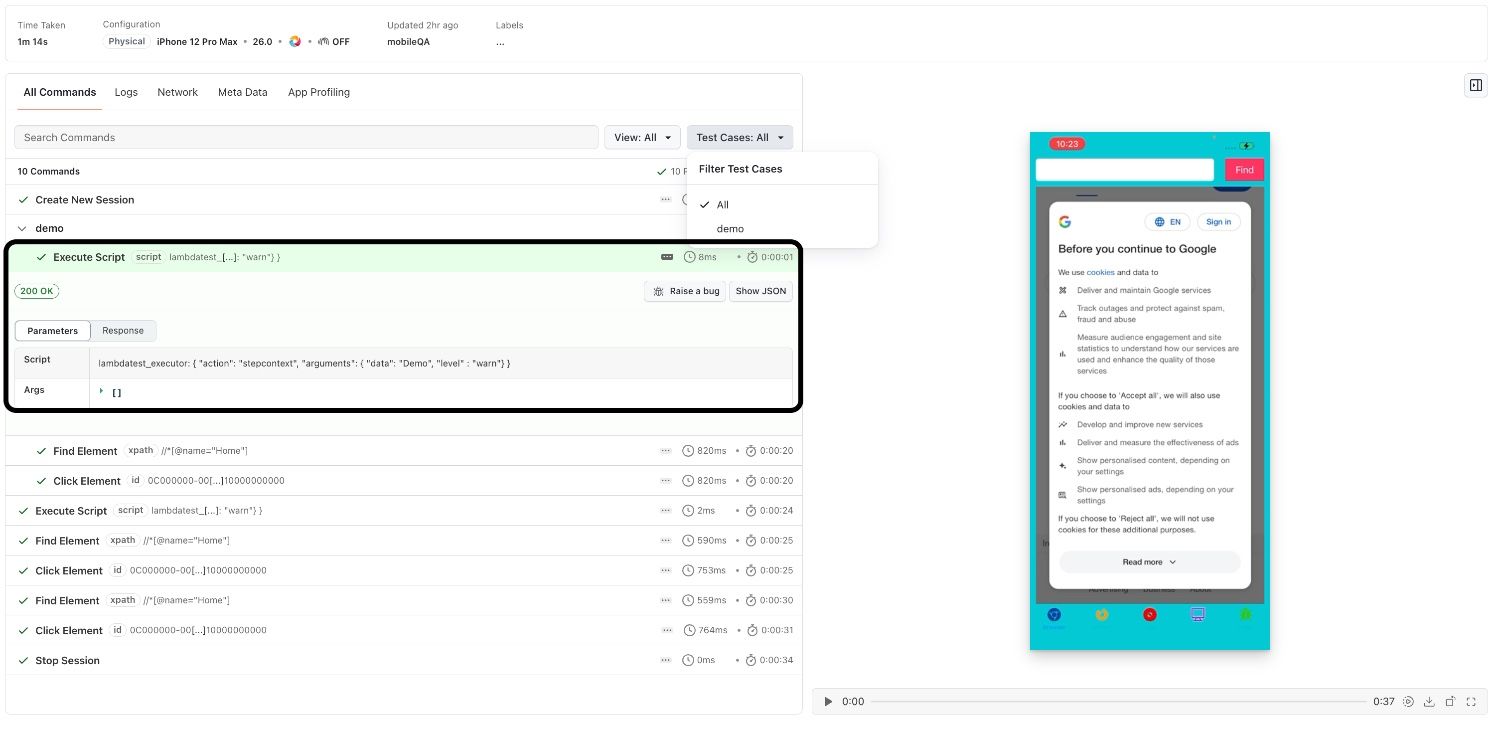Open the View: All dropdown
1500x730 pixels.
tap(641, 137)
